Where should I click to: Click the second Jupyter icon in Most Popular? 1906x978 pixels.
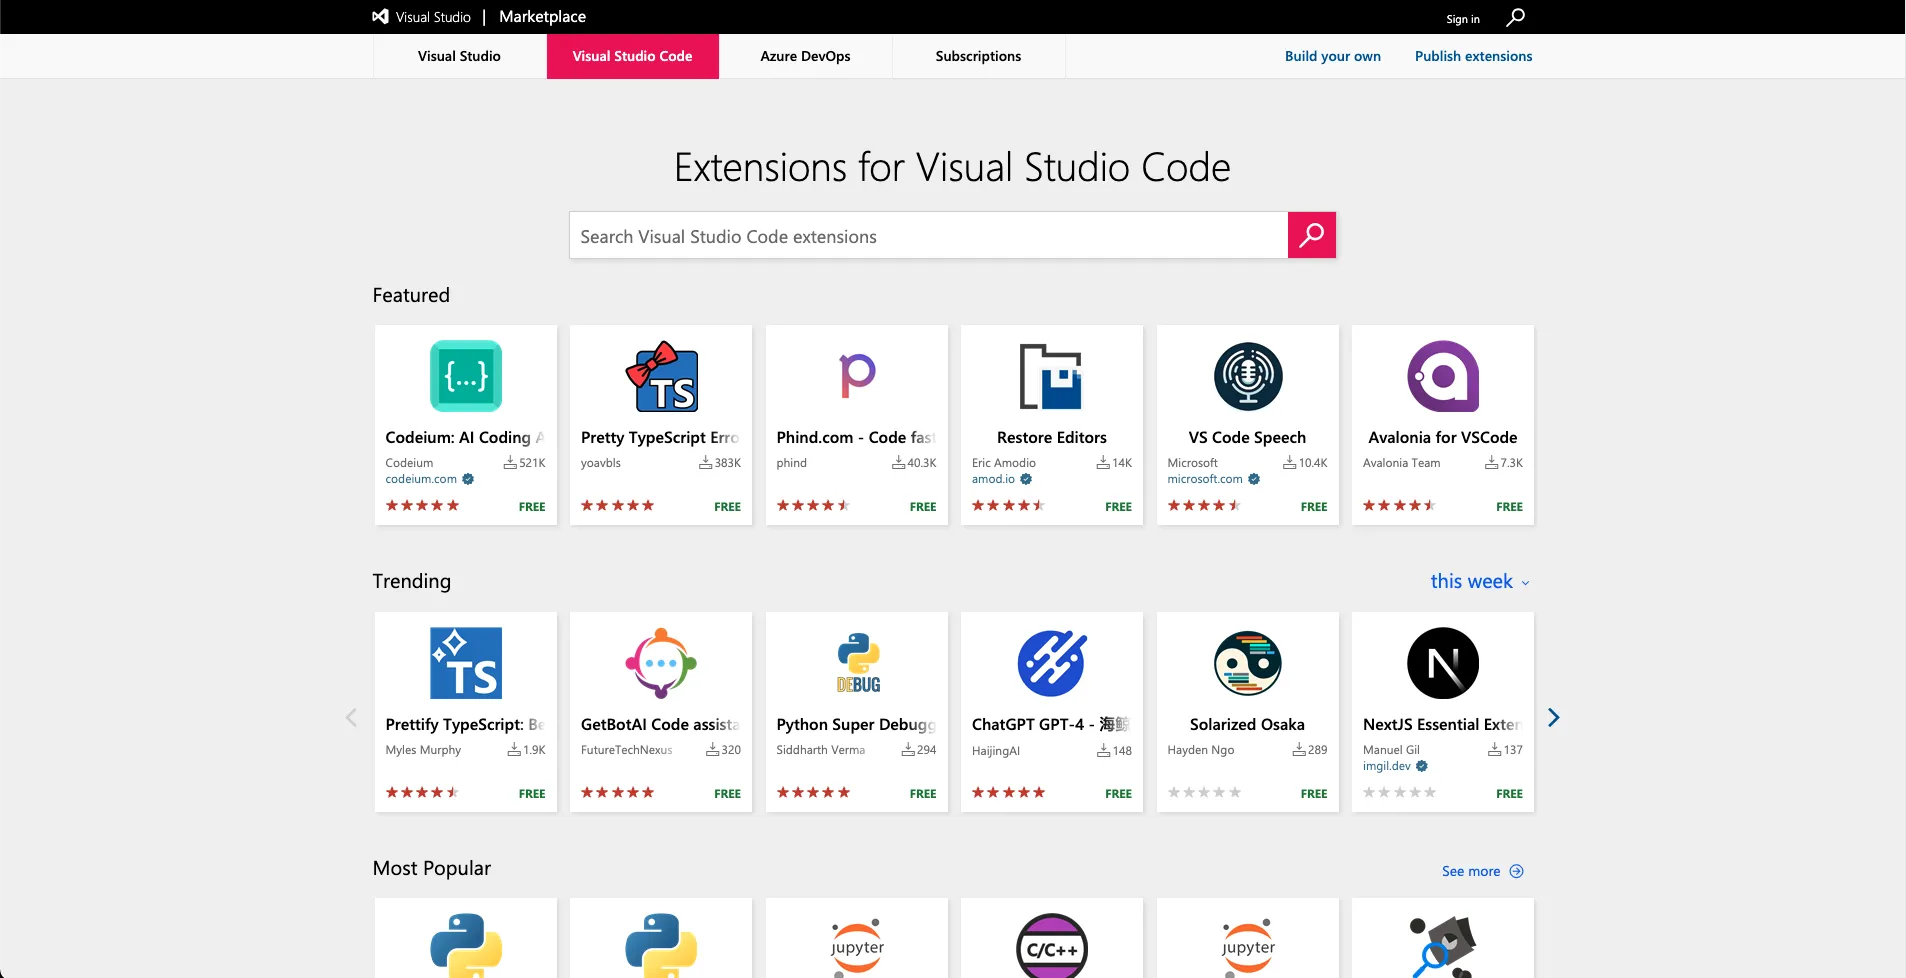coord(1248,946)
